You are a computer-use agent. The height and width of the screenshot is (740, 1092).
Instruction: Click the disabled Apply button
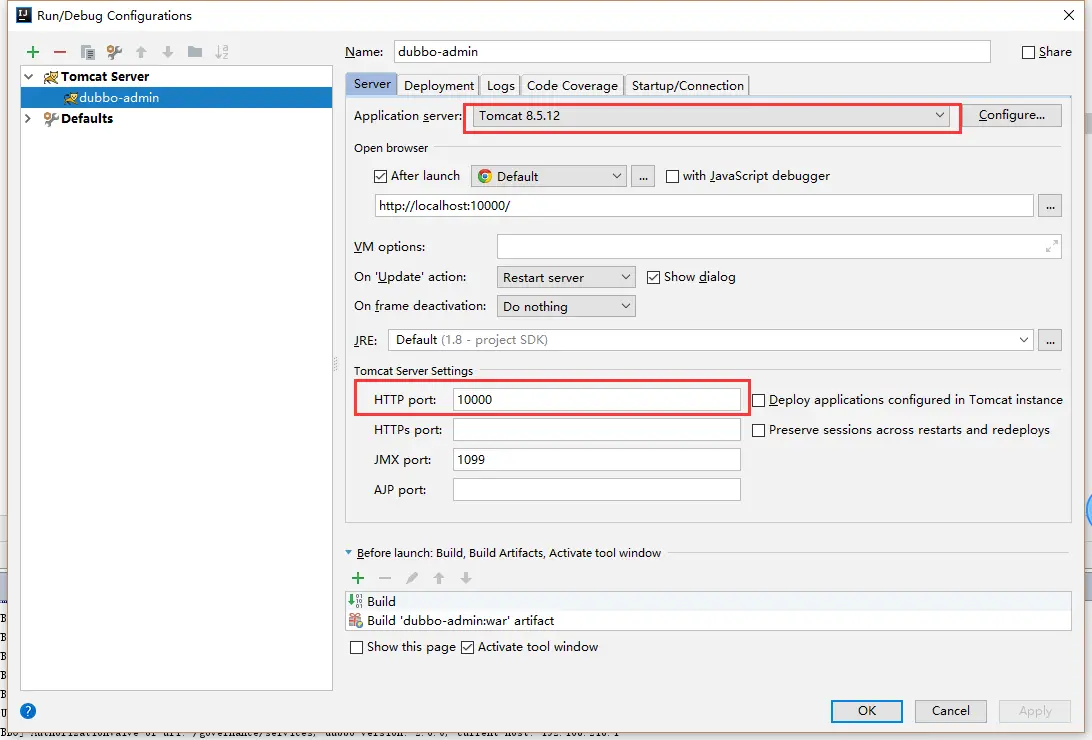pos(1035,711)
